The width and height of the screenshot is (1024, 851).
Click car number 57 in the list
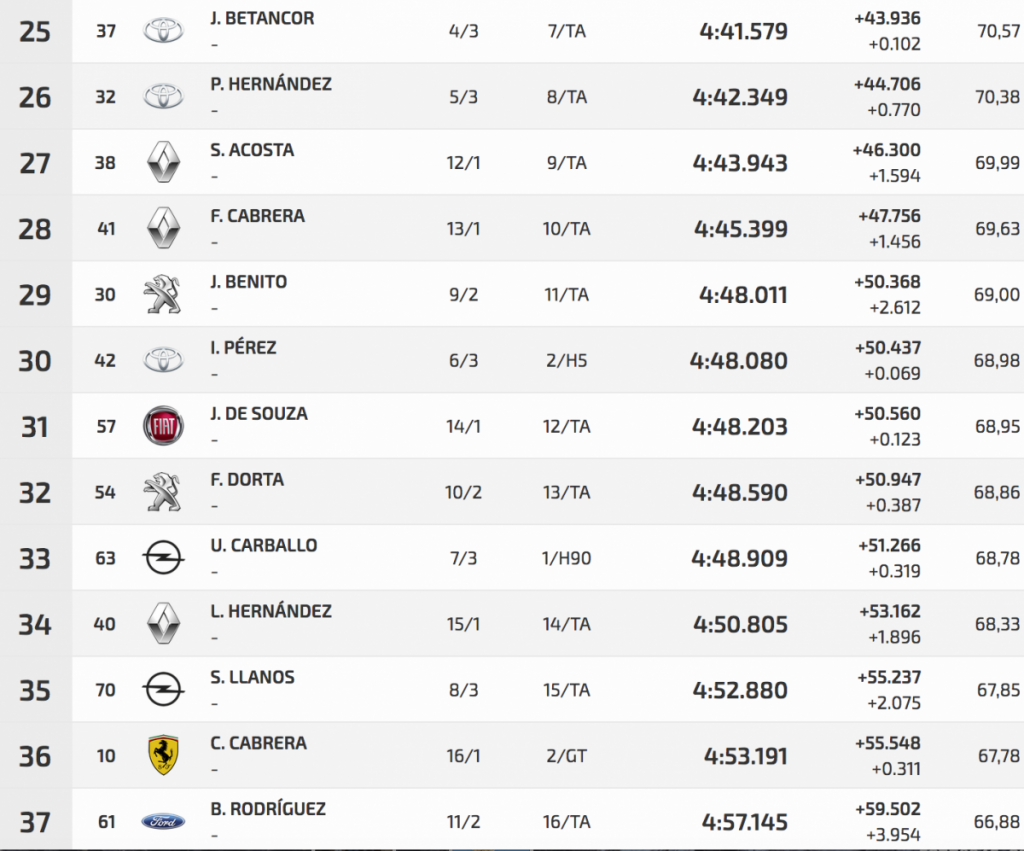click(x=106, y=426)
